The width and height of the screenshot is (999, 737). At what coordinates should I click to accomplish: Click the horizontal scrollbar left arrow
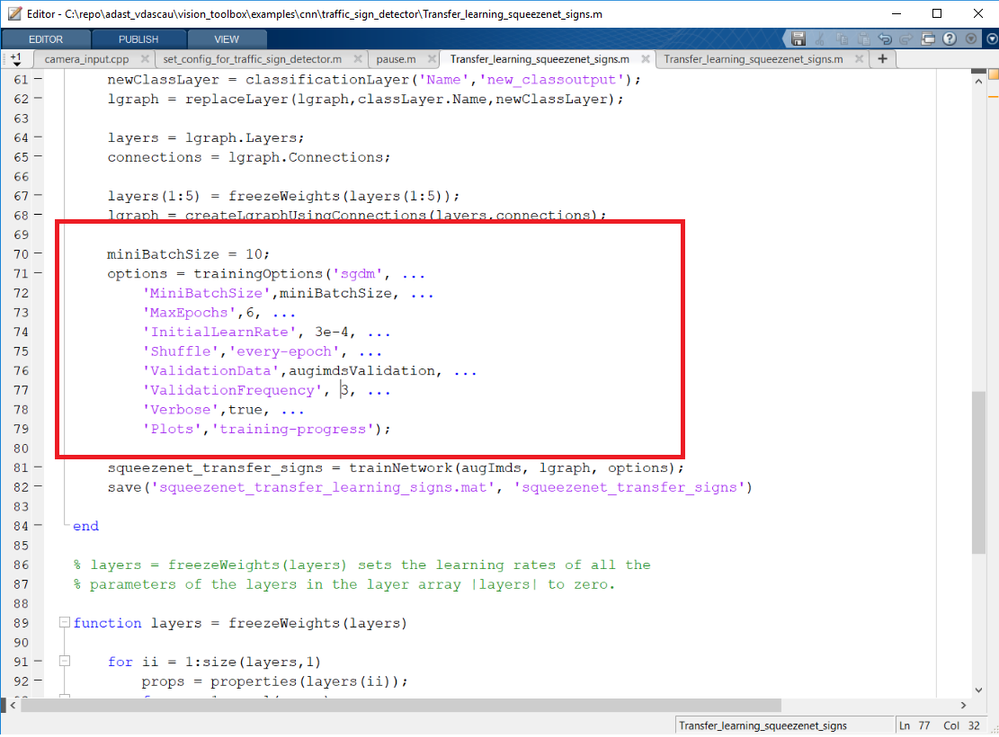point(13,705)
